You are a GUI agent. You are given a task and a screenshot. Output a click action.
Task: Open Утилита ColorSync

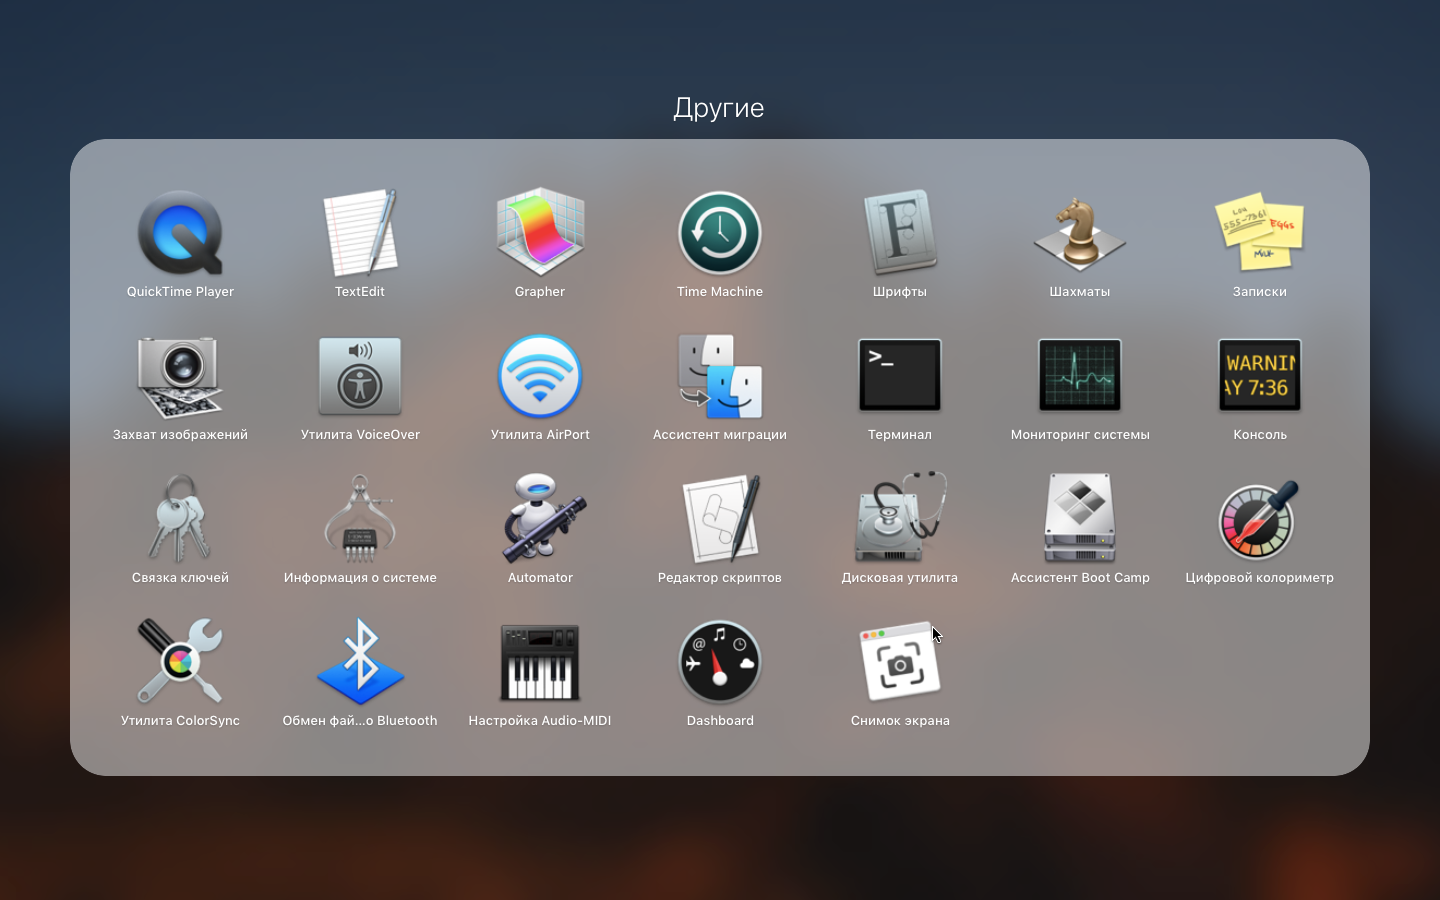pyautogui.click(x=180, y=662)
